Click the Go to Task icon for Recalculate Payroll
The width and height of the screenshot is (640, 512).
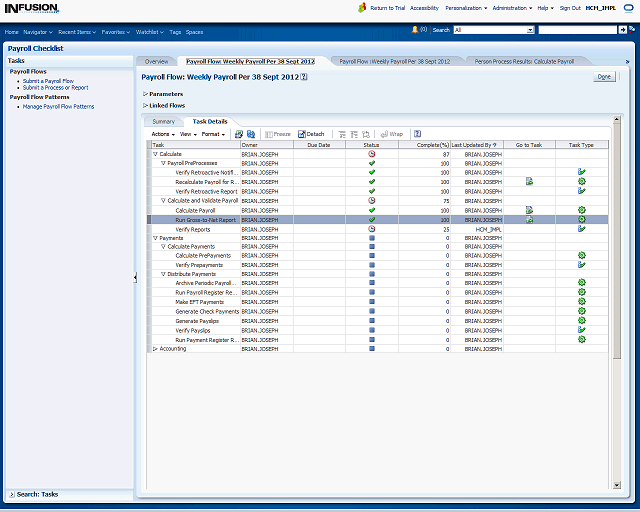click(x=529, y=181)
